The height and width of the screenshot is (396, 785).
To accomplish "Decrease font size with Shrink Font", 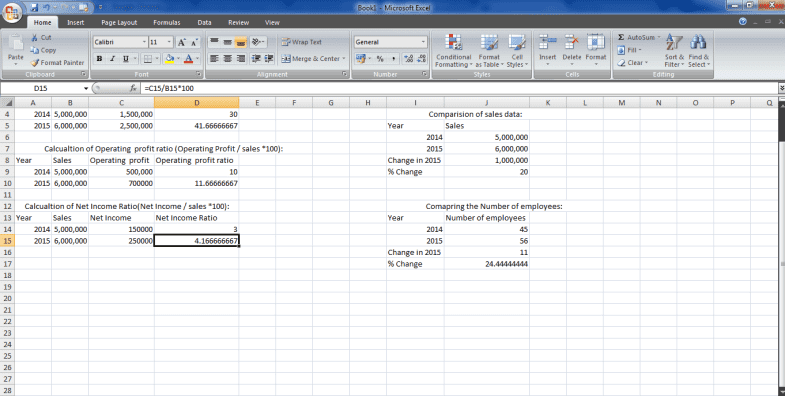I will pyautogui.click(x=194, y=43).
